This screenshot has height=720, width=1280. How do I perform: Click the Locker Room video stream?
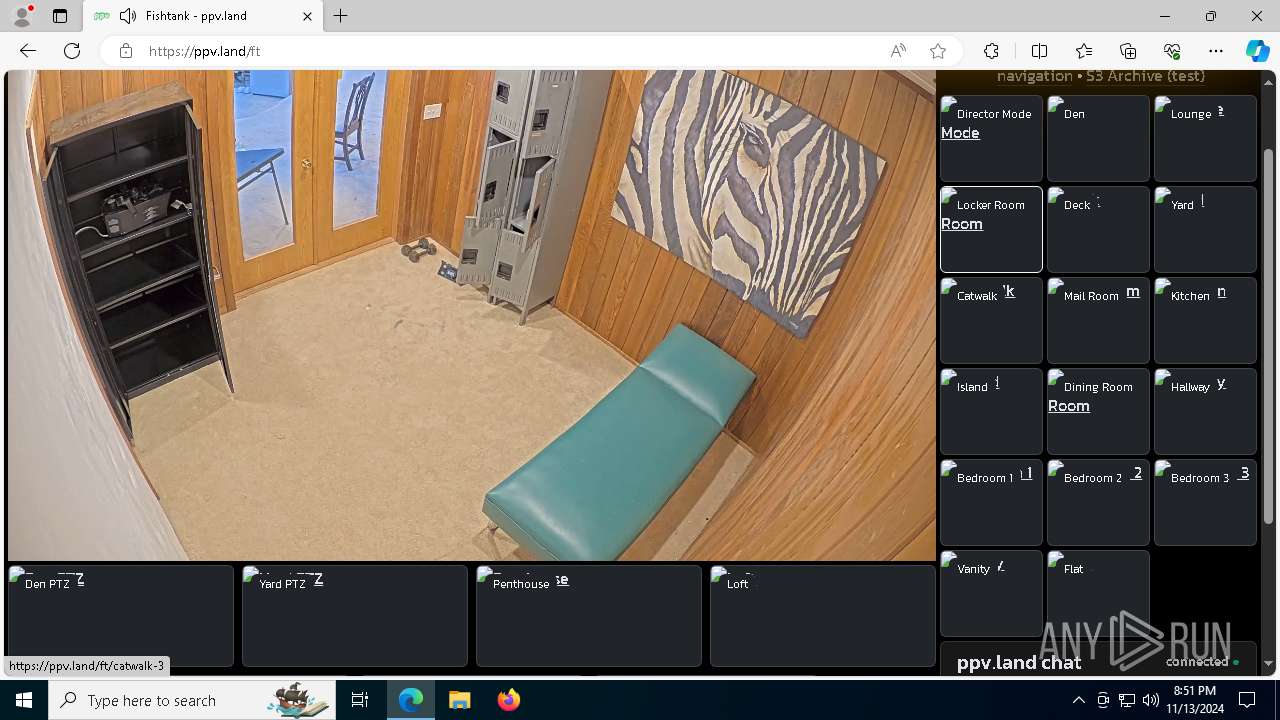pyautogui.click(x=472, y=315)
